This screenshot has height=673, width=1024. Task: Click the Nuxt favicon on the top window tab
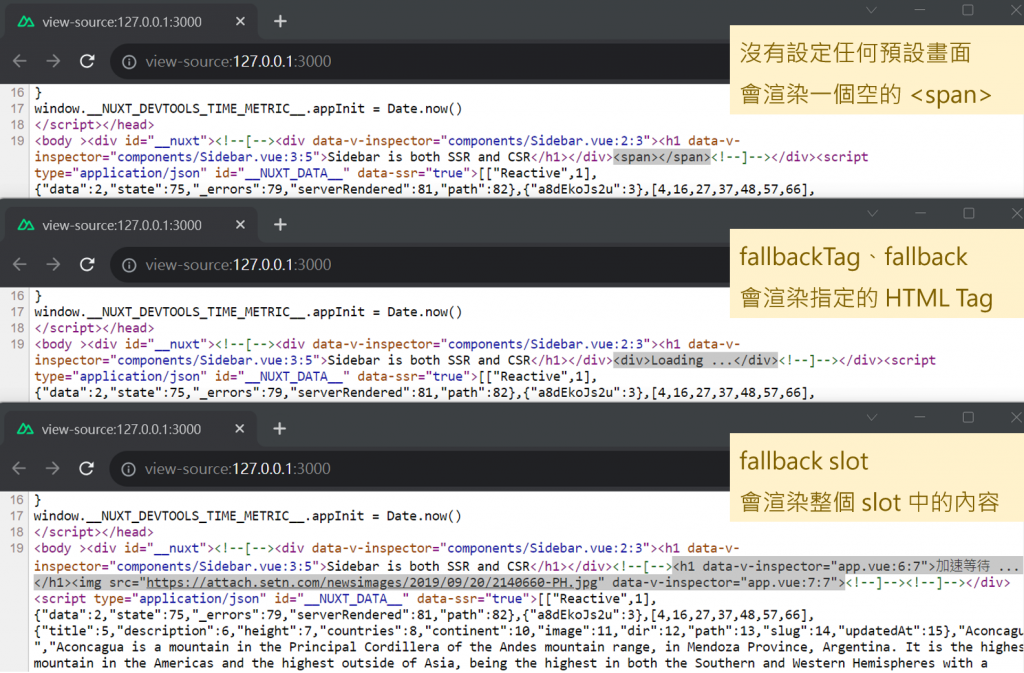coord(26,22)
